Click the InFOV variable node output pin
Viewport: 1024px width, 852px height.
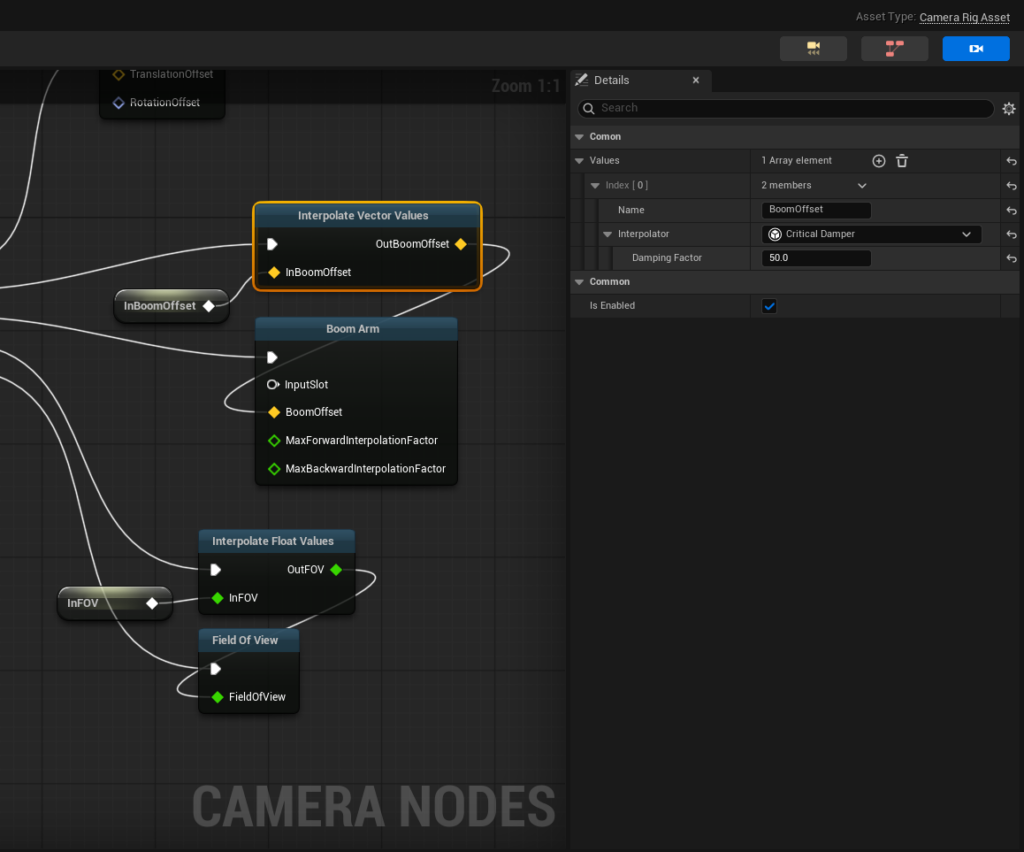(152, 603)
